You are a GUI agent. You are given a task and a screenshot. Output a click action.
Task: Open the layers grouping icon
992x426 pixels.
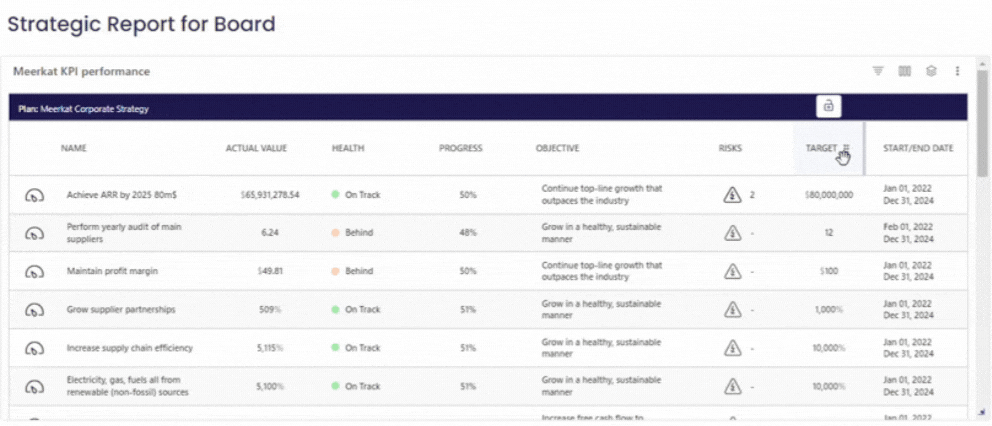[930, 71]
